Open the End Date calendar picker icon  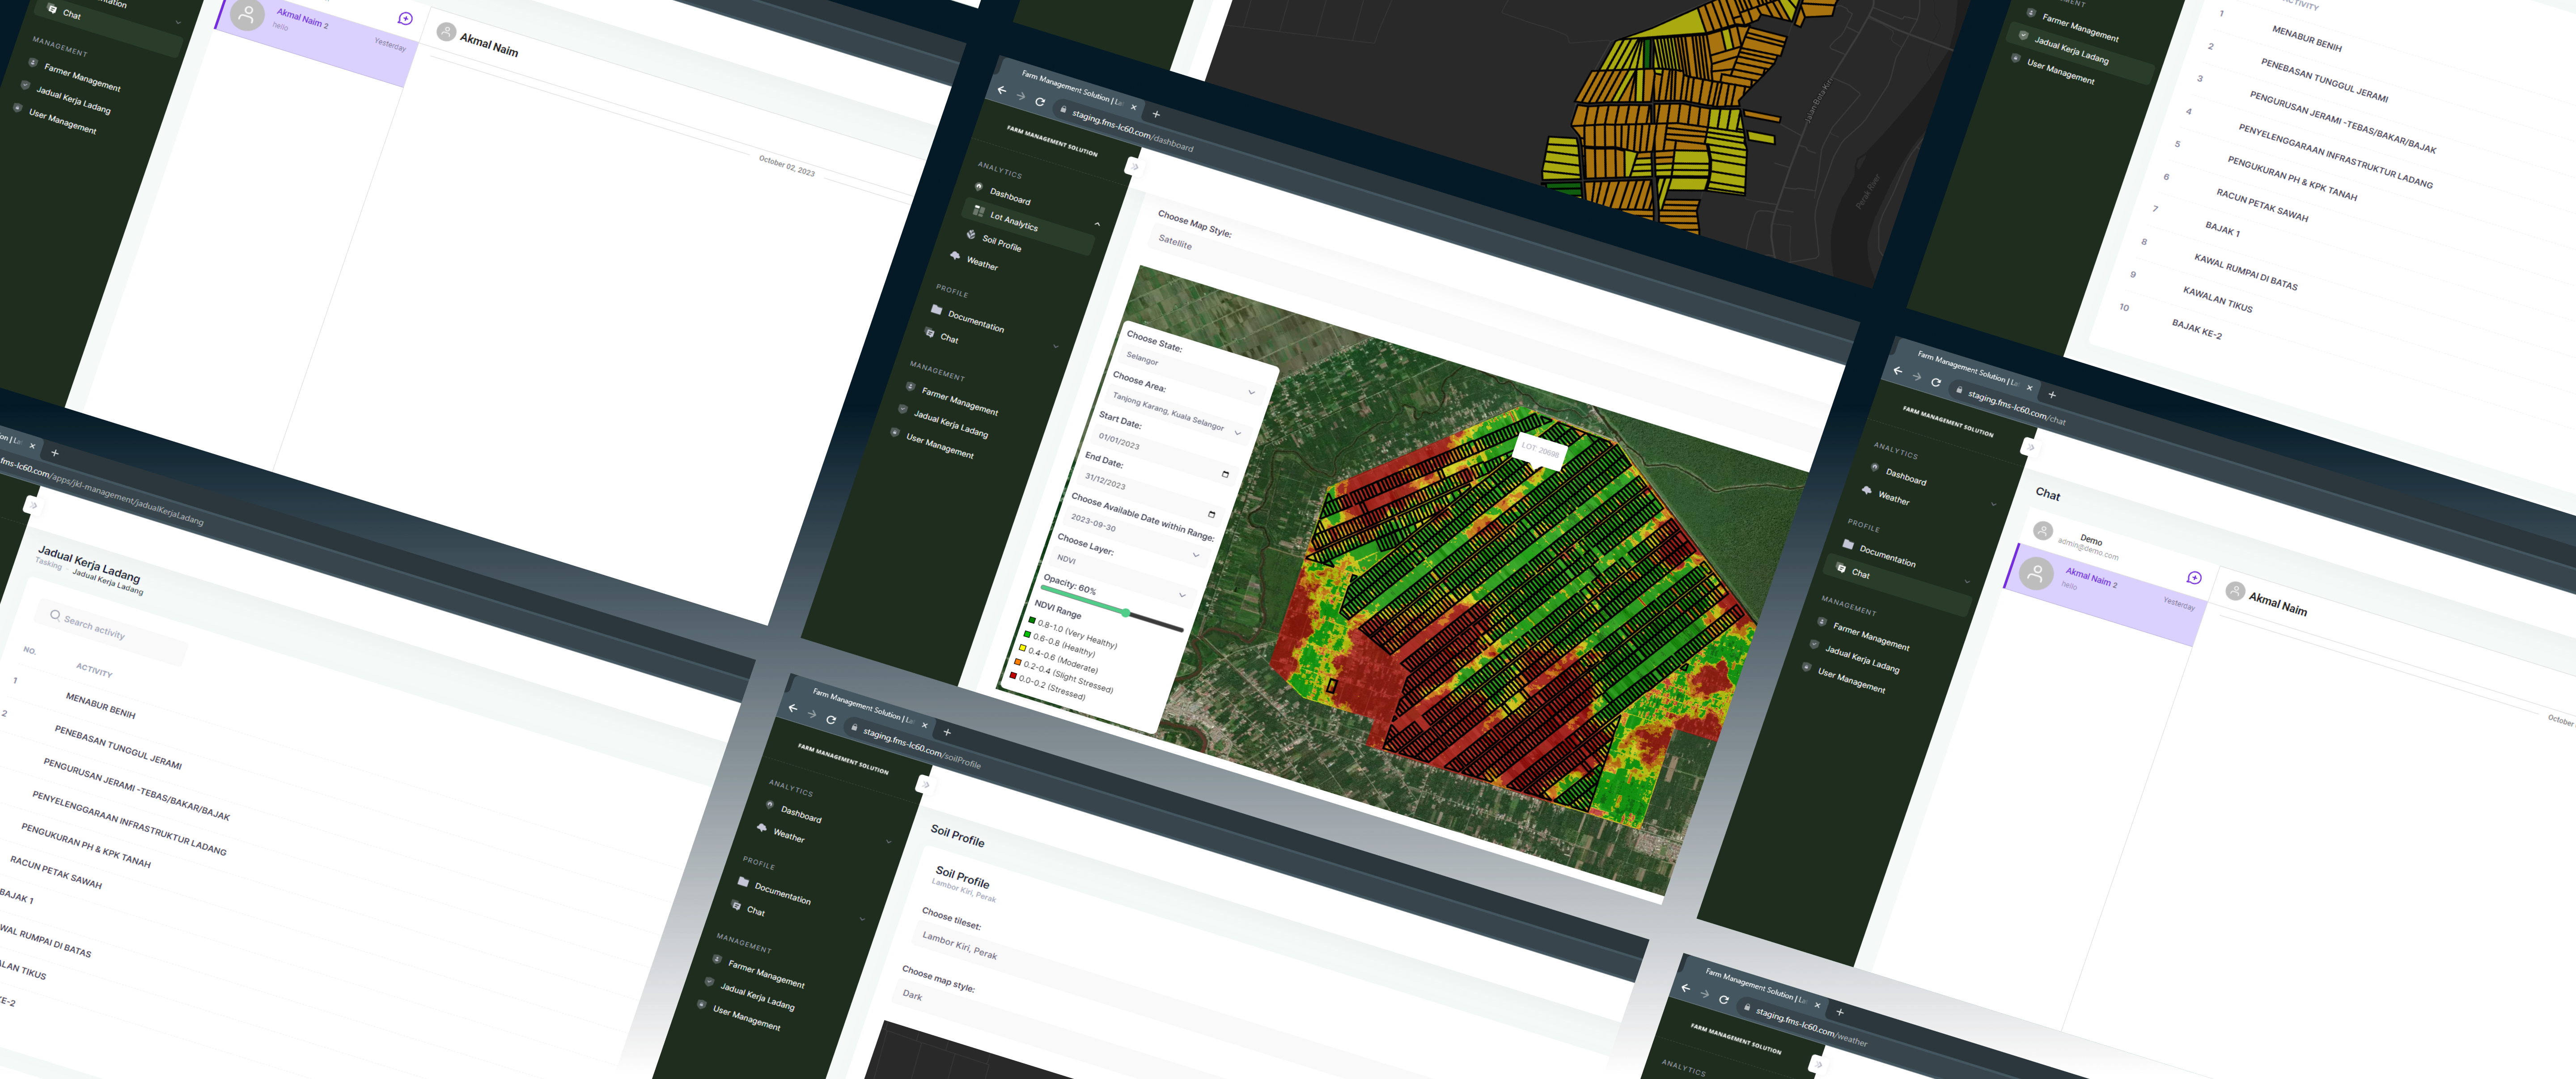tap(1212, 514)
